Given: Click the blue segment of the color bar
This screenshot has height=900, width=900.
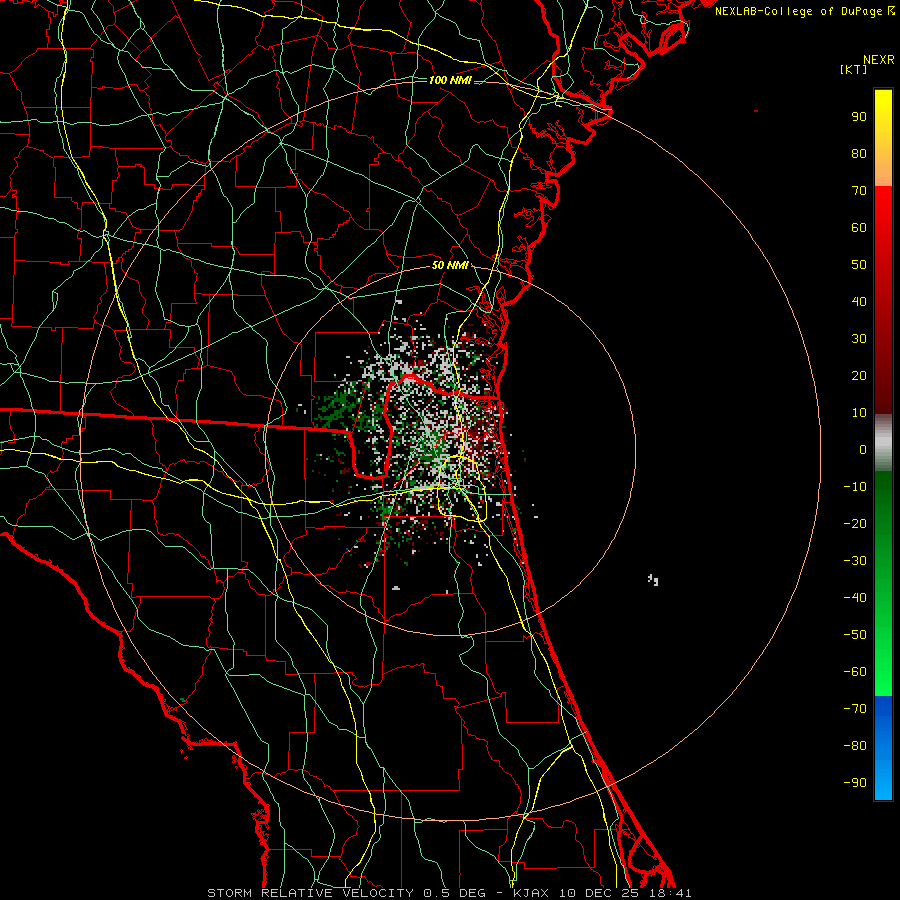Looking at the screenshot, I should tap(883, 746).
